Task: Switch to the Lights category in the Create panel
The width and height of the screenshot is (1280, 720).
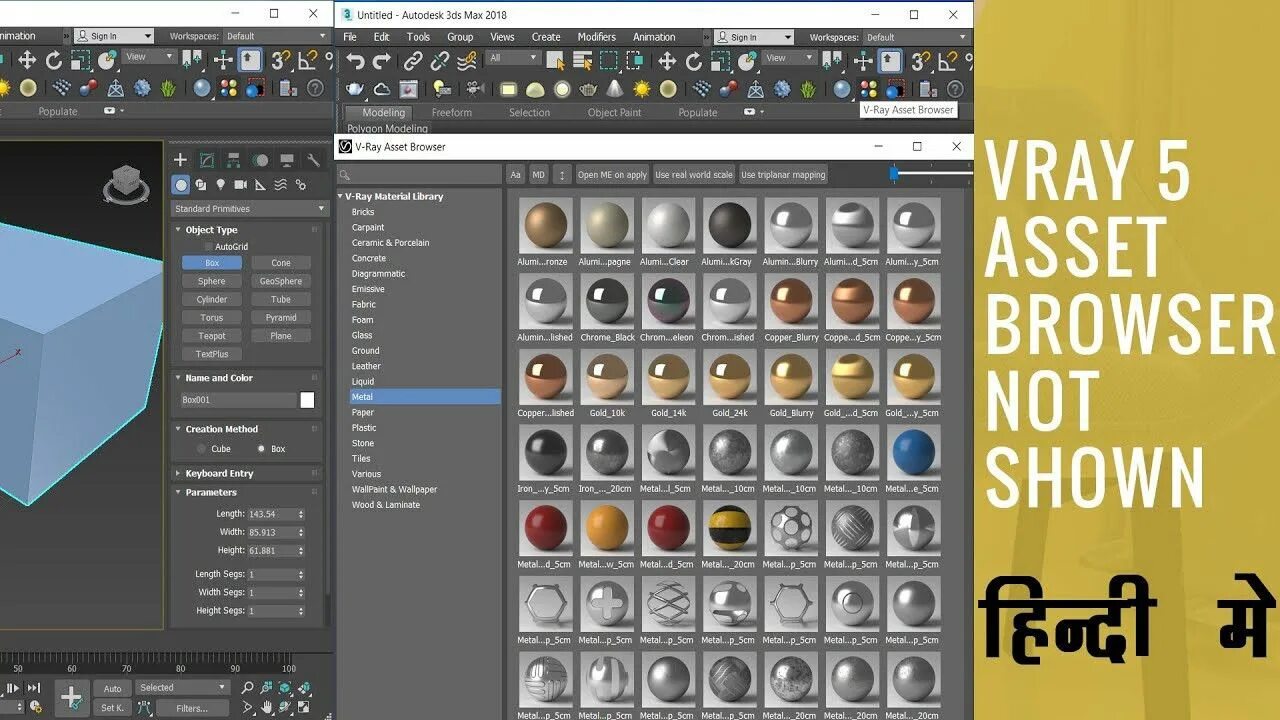Action: click(221, 185)
